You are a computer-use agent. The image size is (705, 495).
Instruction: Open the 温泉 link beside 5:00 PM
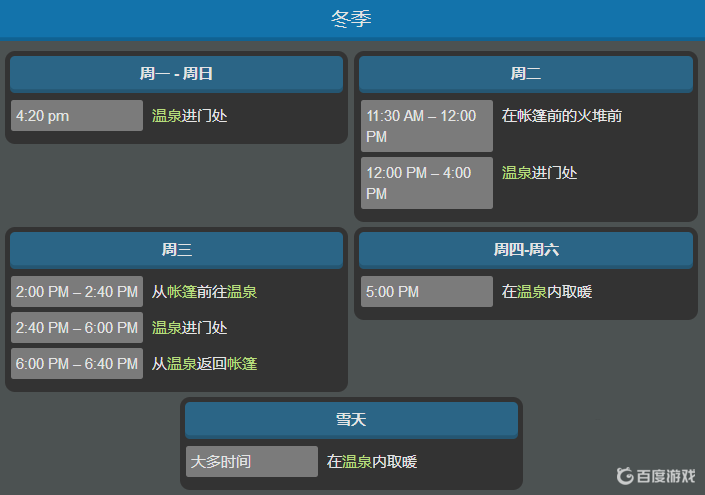point(531,291)
